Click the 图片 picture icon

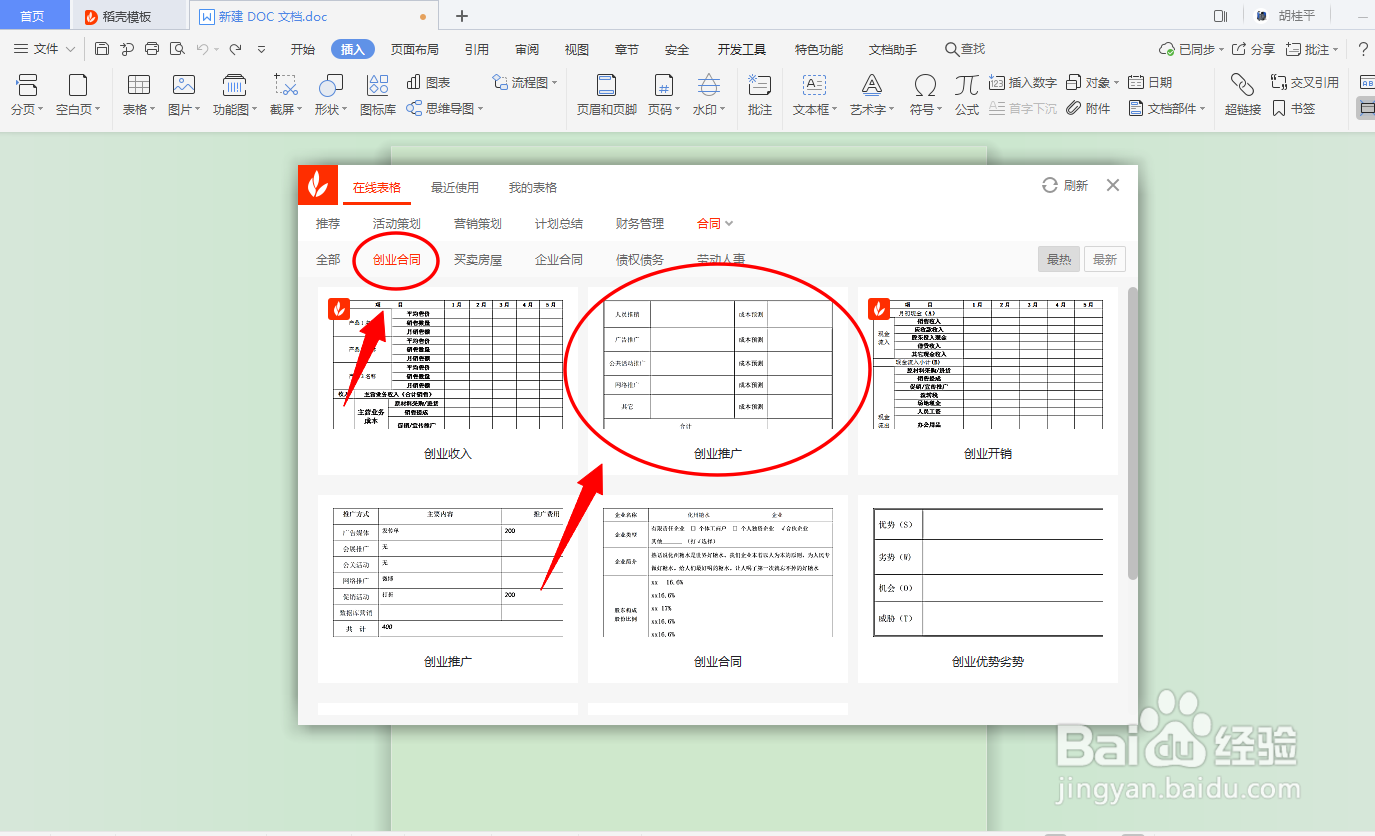(x=184, y=85)
